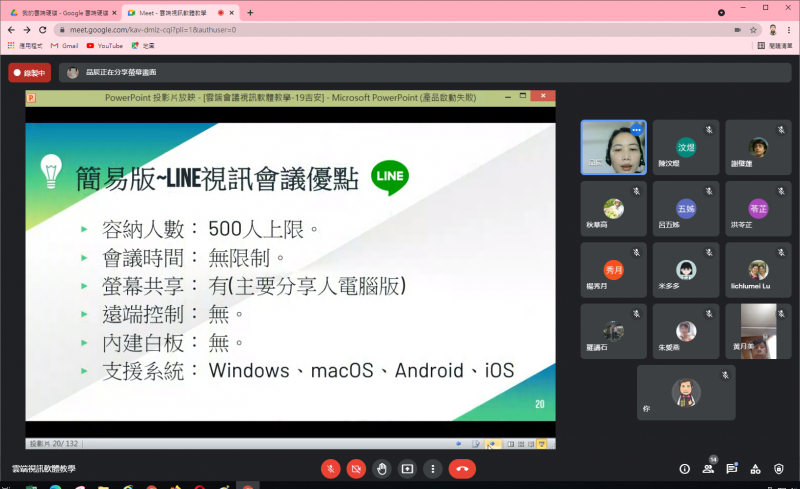Raise hand in the meeting
The image size is (800, 489).
click(x=382, y=469)
